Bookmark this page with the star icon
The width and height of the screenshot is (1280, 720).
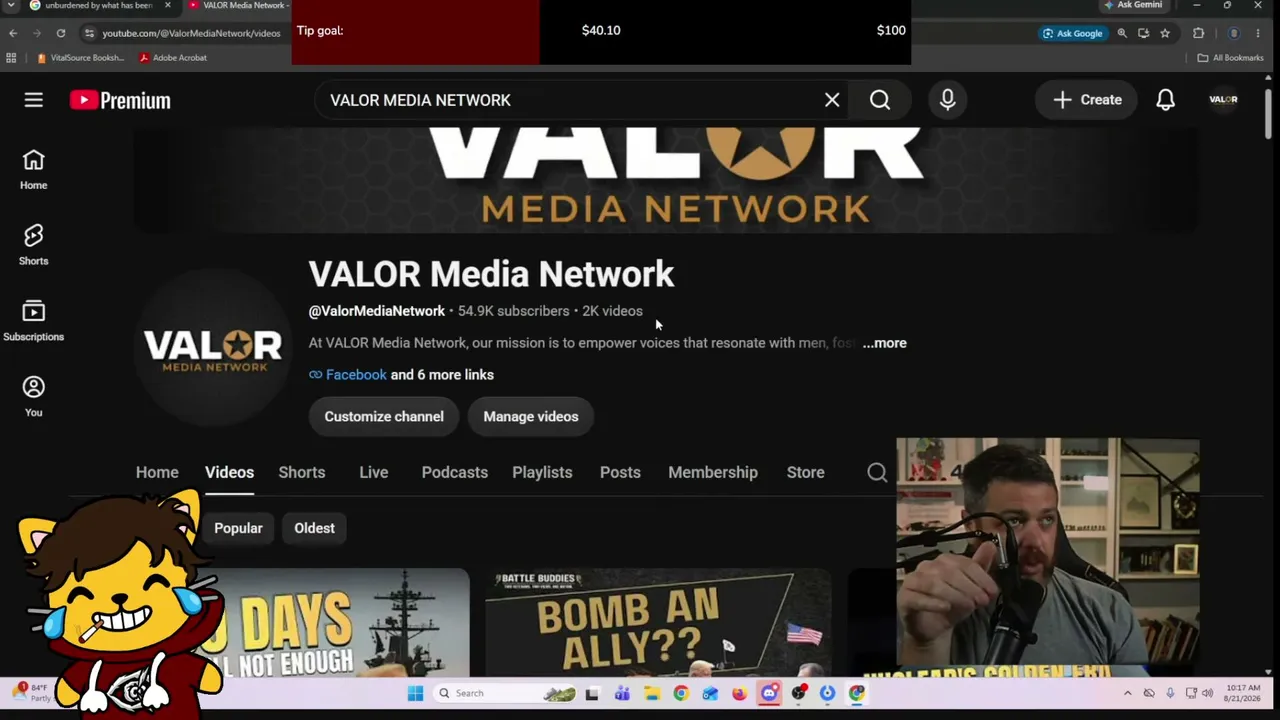(x=1165, y=33)
